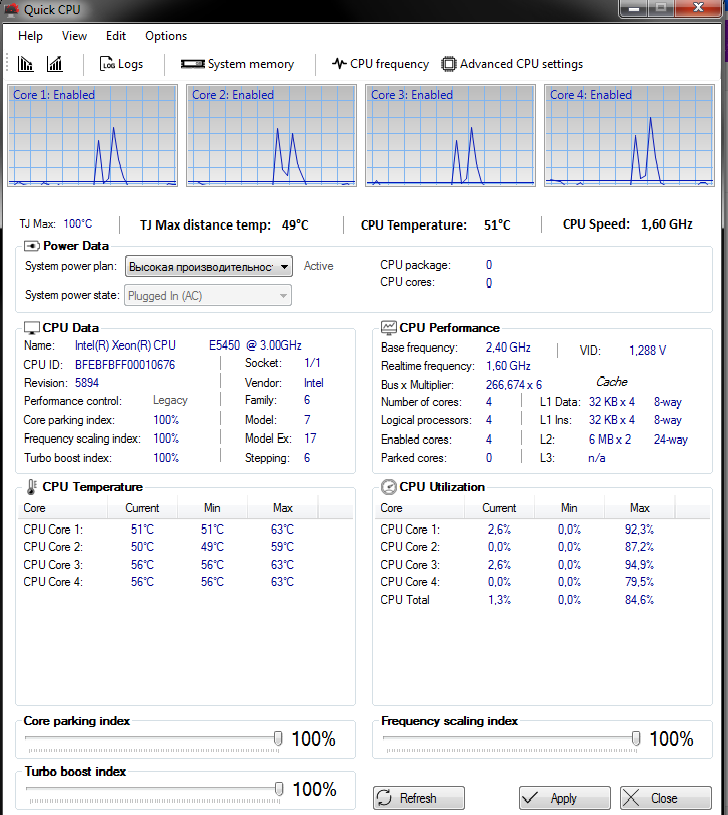Expand the System power plan dropdown
Image resolution: width=728 pixels, height=815 pixels.
(x=209, y=267)
